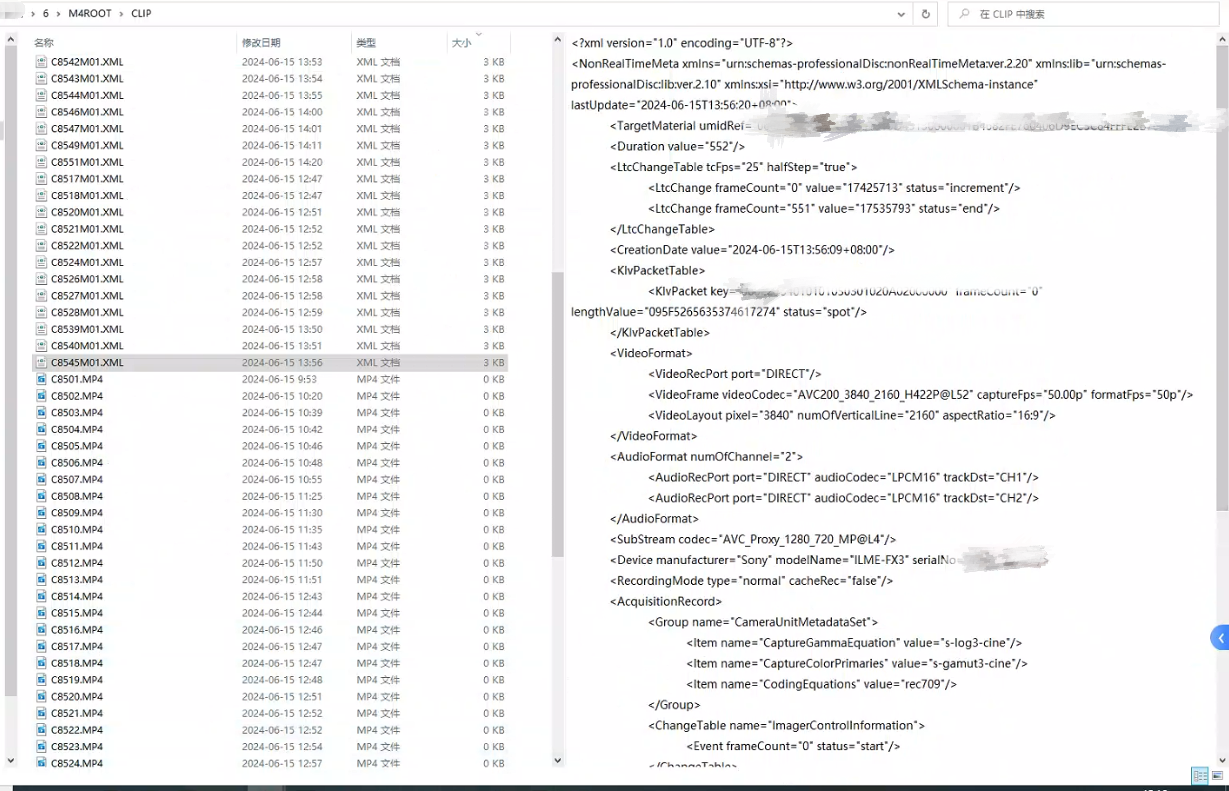Click the file icon next to C8527M01.XML
Viewport: 1229px width, 791px height.
(x=42, y=296)
